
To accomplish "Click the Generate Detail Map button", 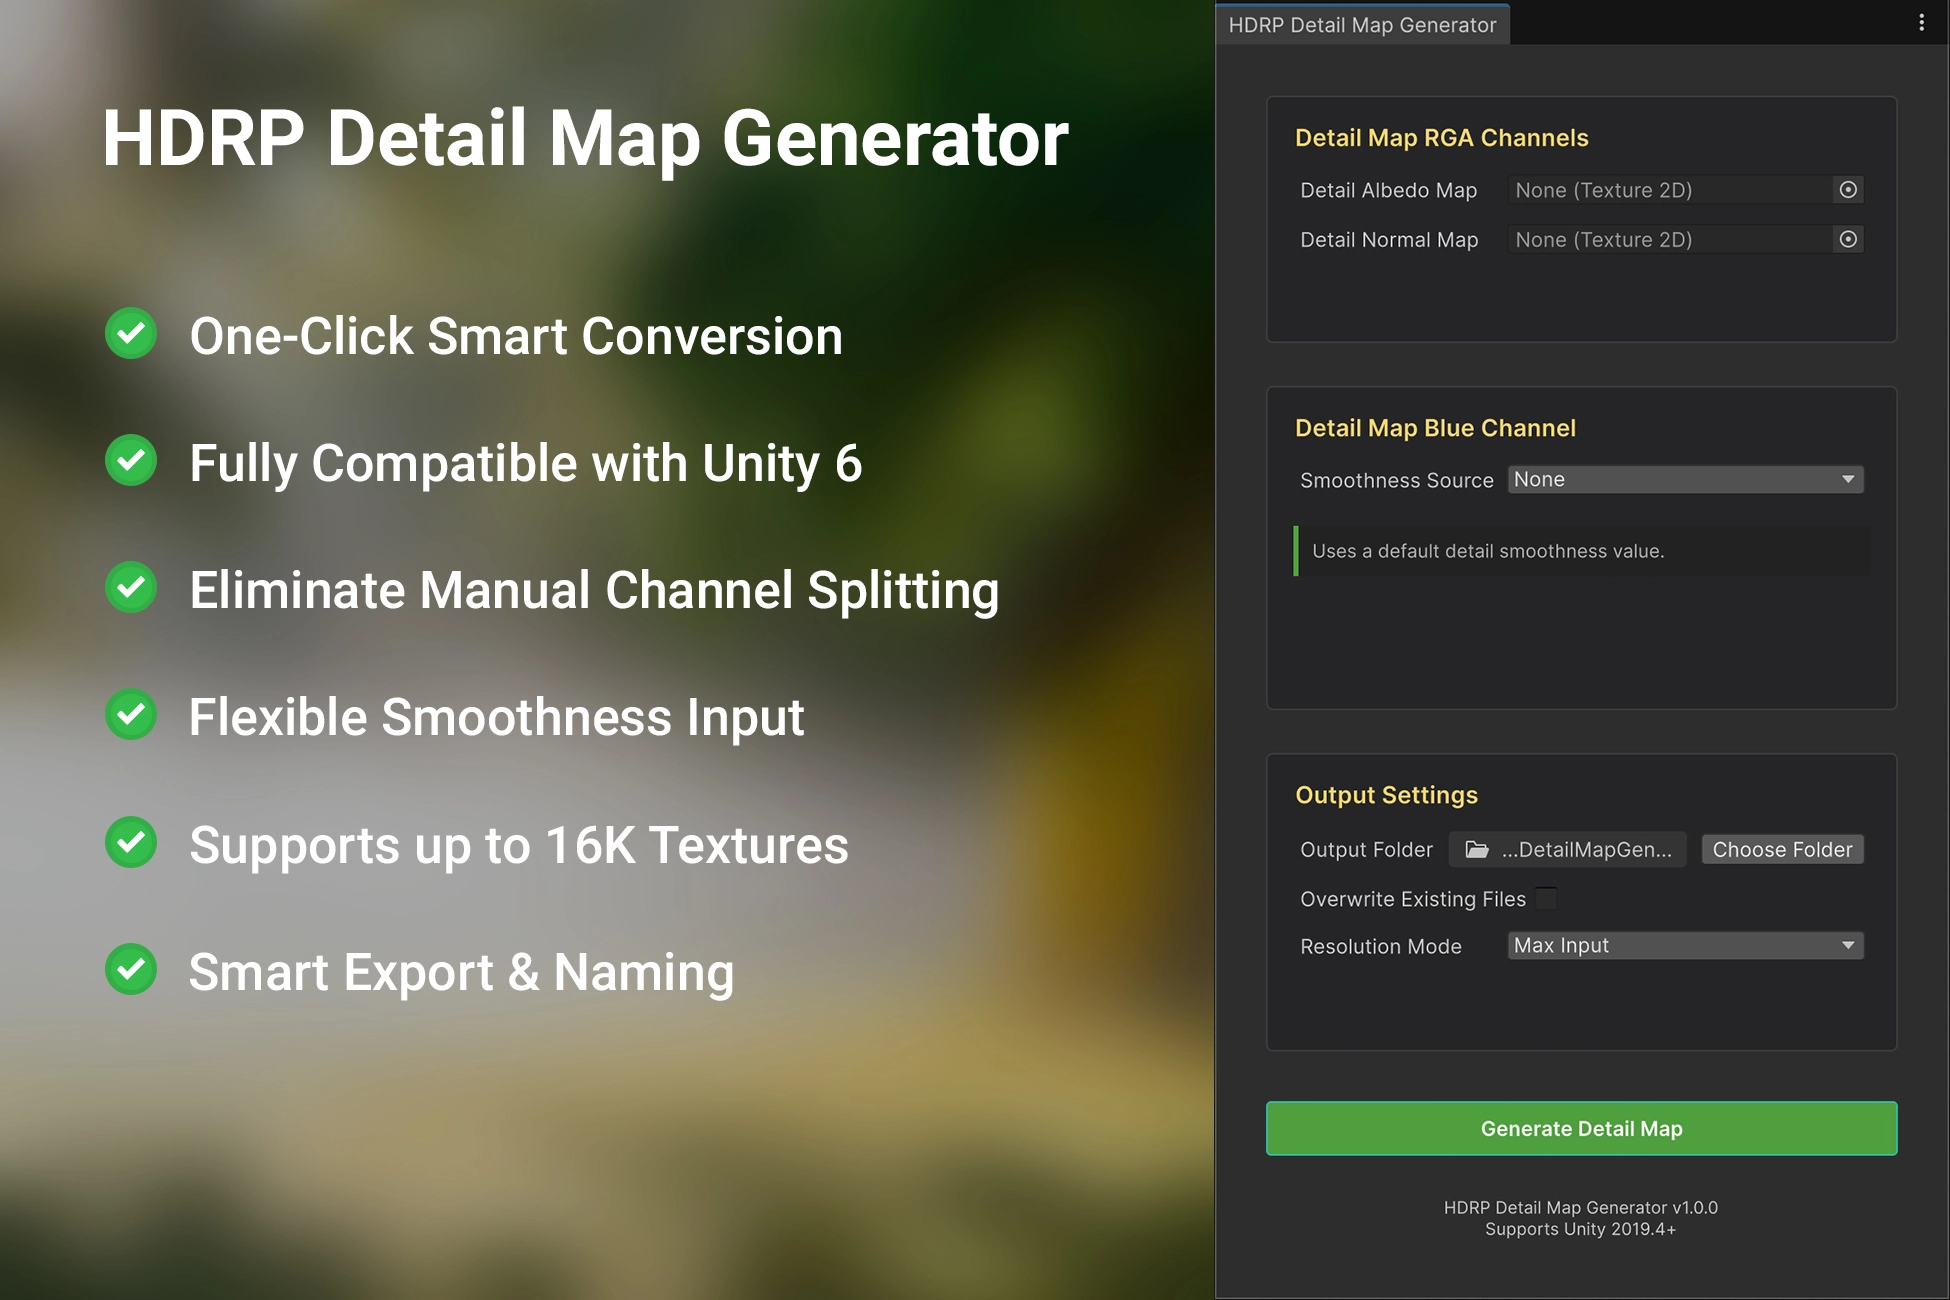I will (1581, 1129).
